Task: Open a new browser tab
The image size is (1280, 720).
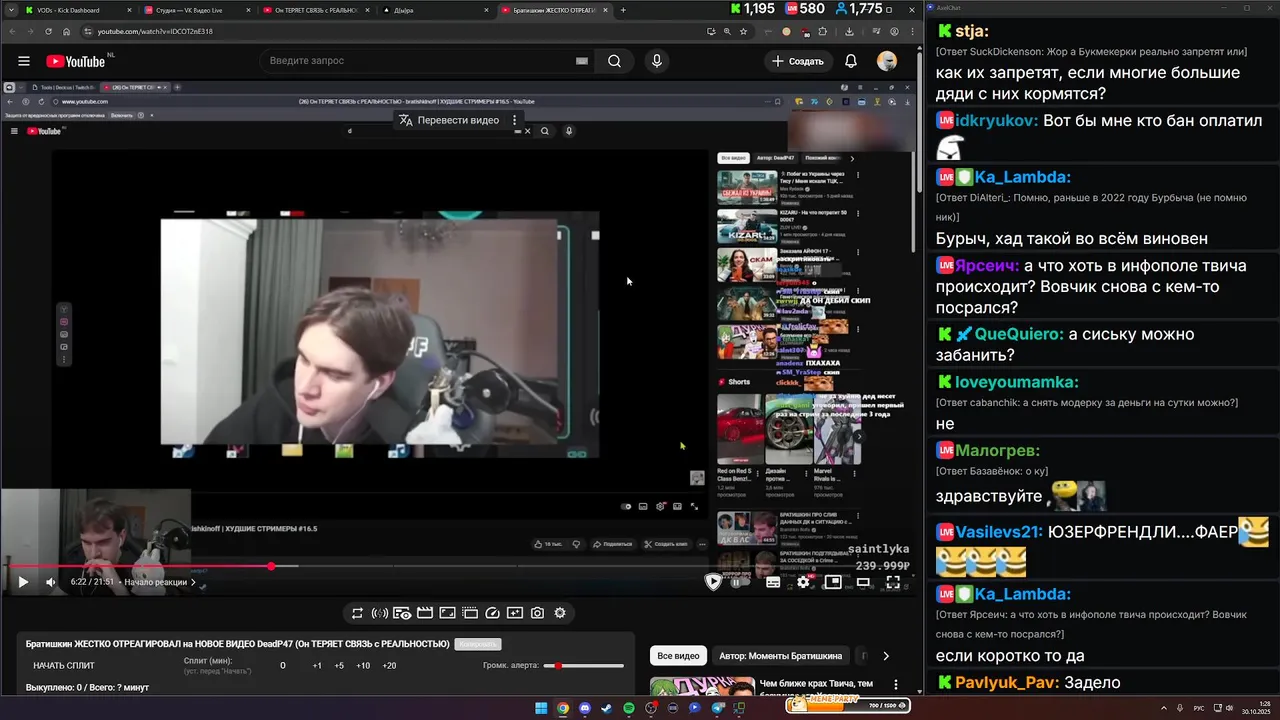Action: click(623, 10)
